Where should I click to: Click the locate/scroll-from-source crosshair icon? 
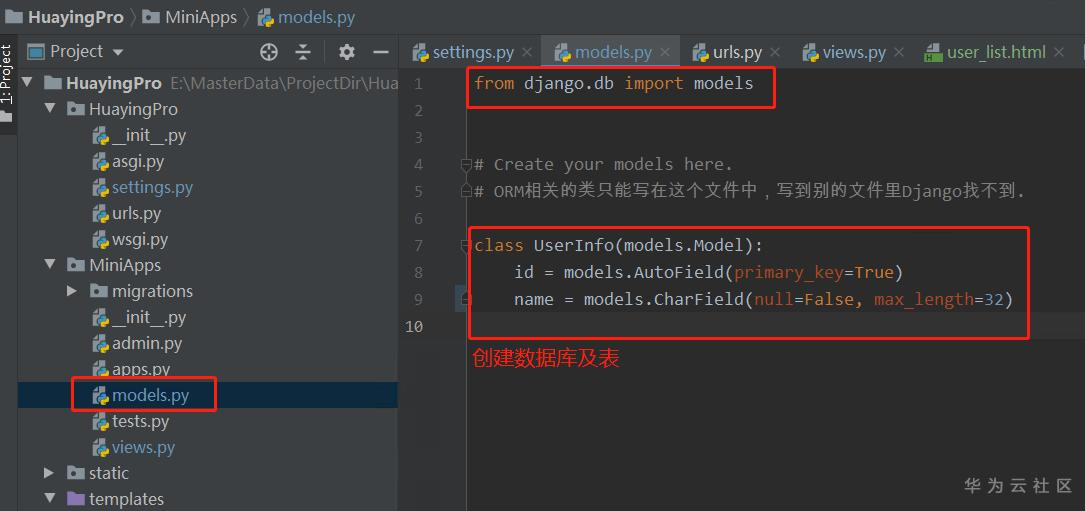(268, 52)
